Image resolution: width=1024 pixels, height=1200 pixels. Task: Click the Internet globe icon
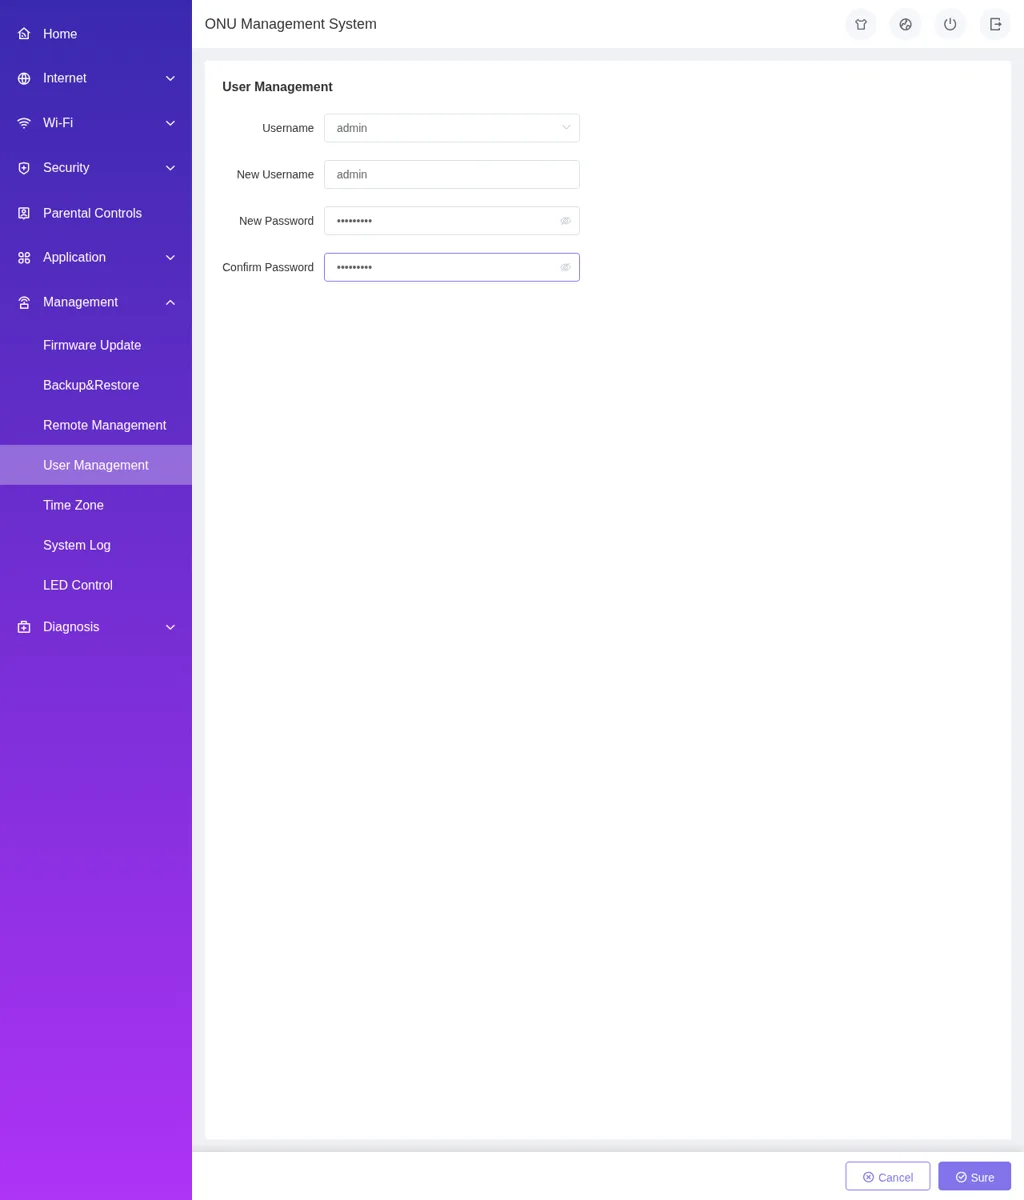24,78
